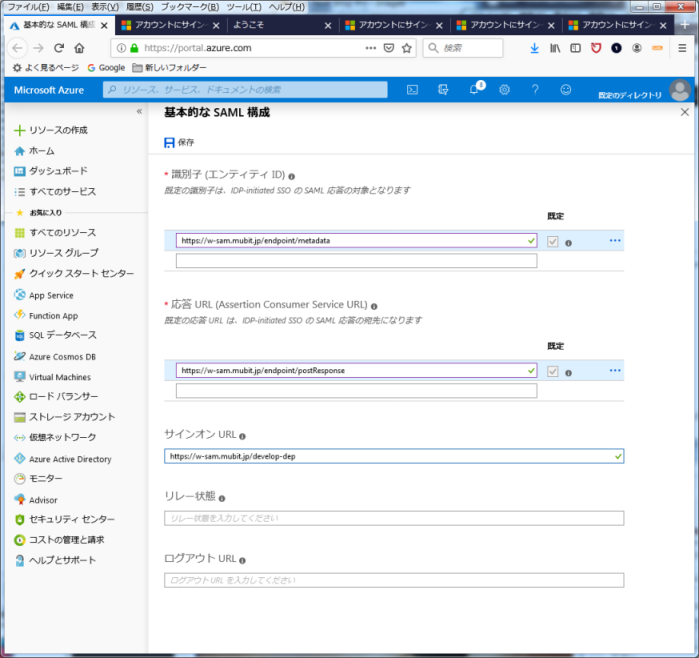Click empty second identifier field
Viewport: 699px width, 658px height.
coord(356,261)
